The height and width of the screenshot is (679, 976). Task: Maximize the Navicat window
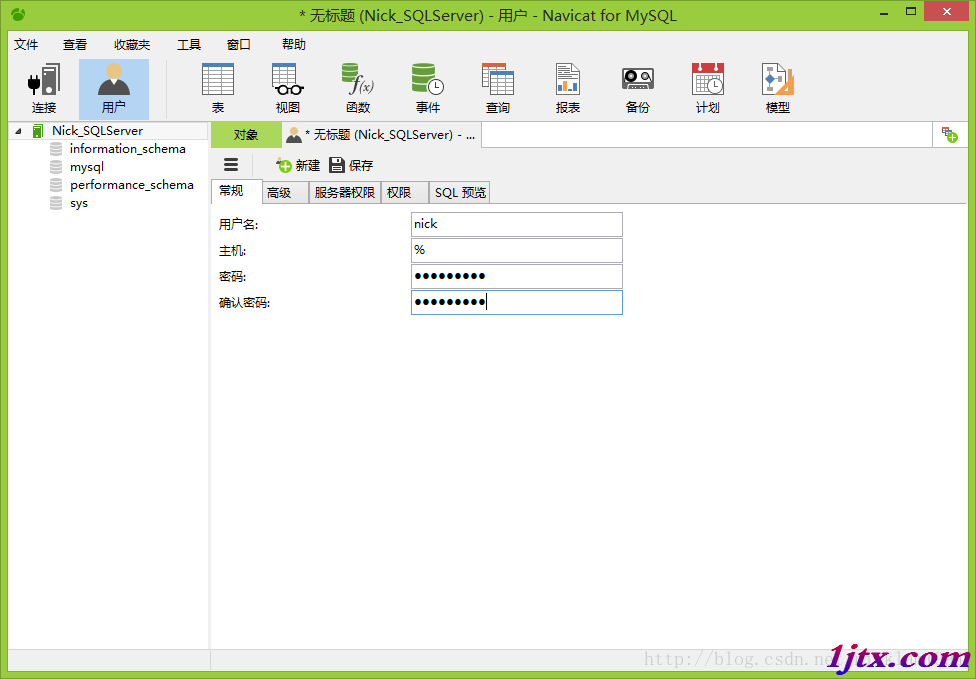click(911, 12)
